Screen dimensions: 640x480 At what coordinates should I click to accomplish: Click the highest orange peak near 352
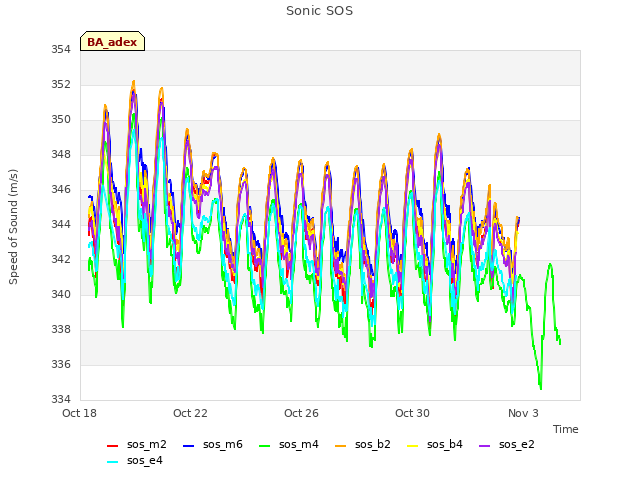(133, 82)
